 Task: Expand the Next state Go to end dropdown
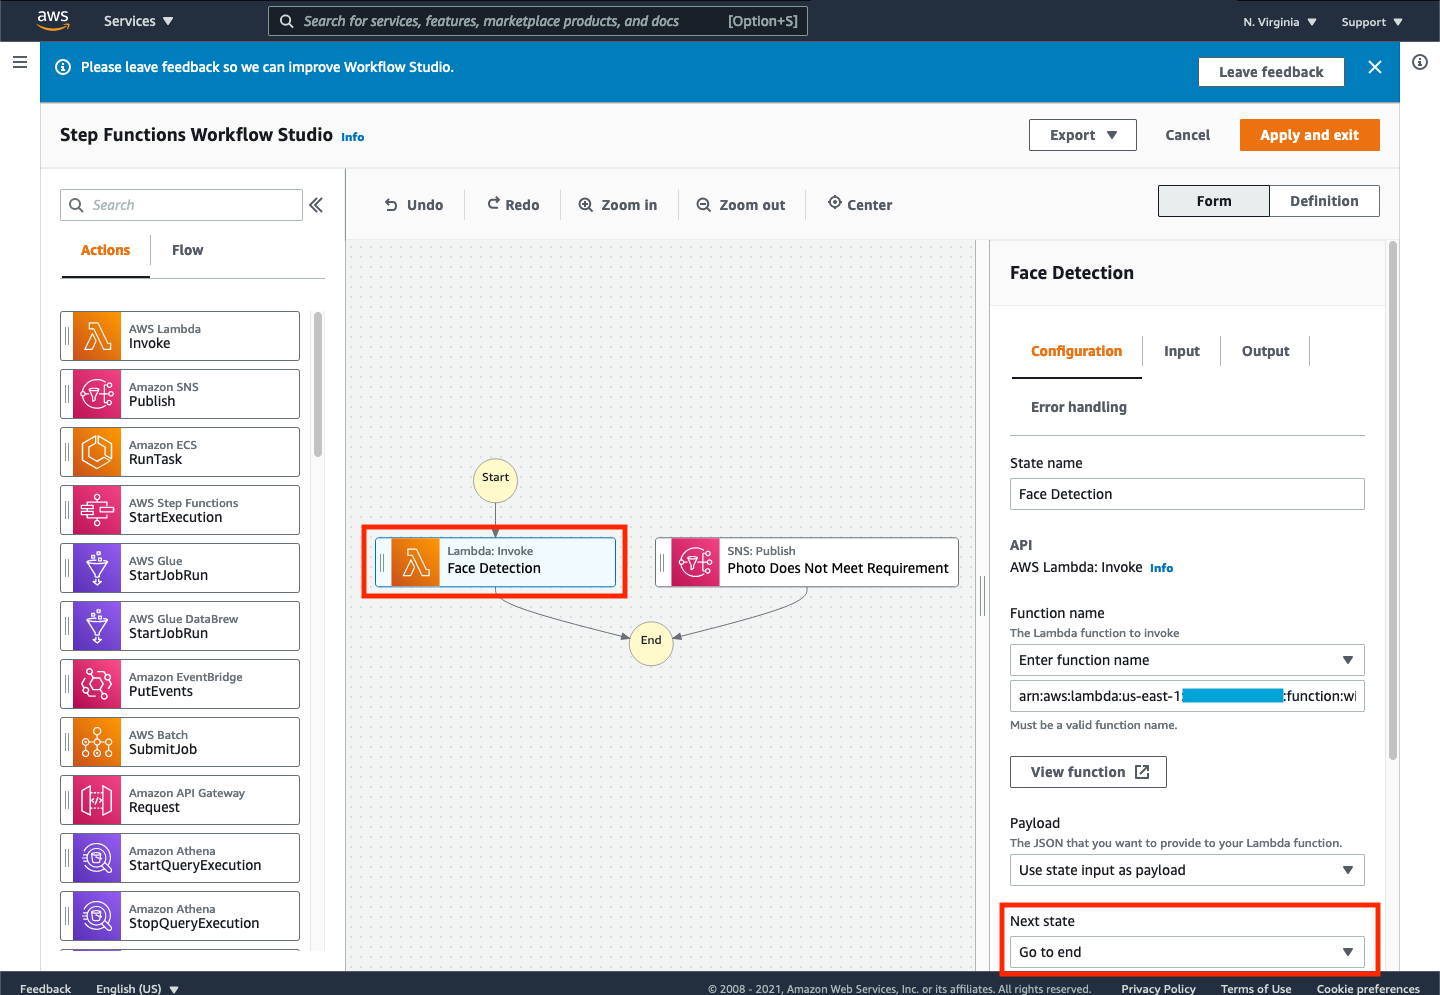pos(1187,952)
